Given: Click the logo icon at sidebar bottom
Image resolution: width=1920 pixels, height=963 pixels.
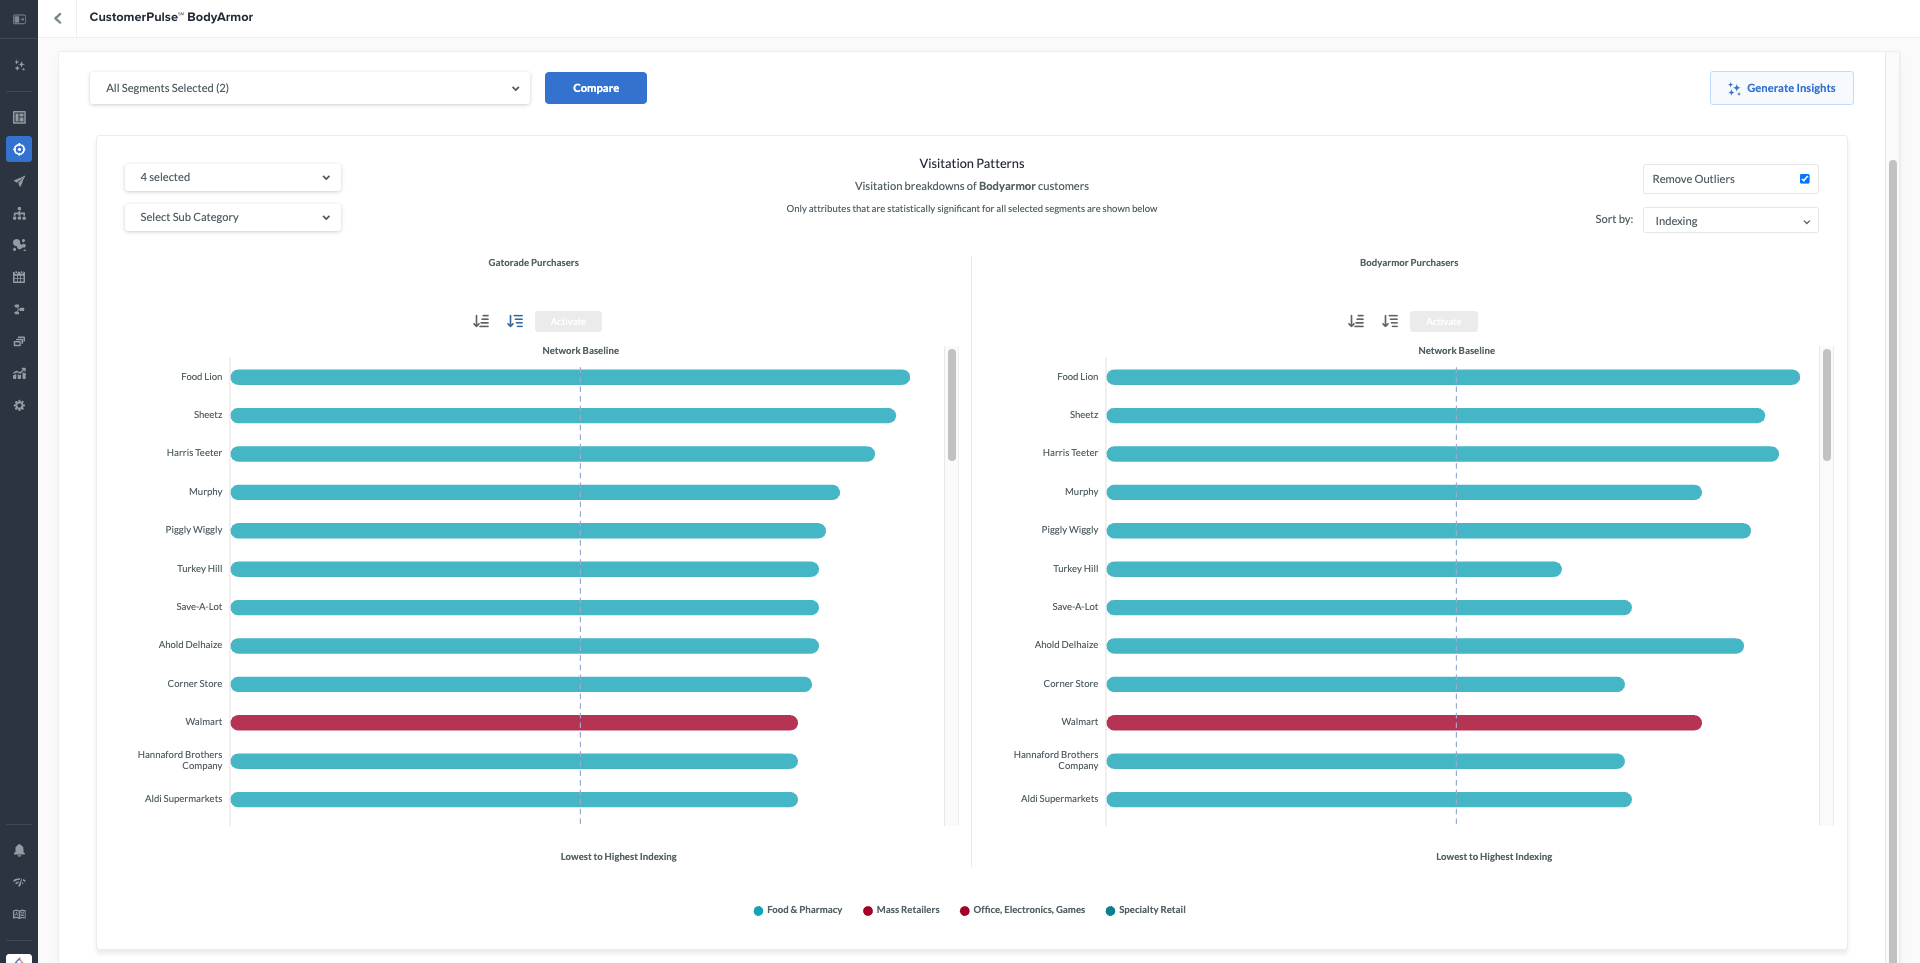Looking at the screenshot, I should click(x=19, y=958).
